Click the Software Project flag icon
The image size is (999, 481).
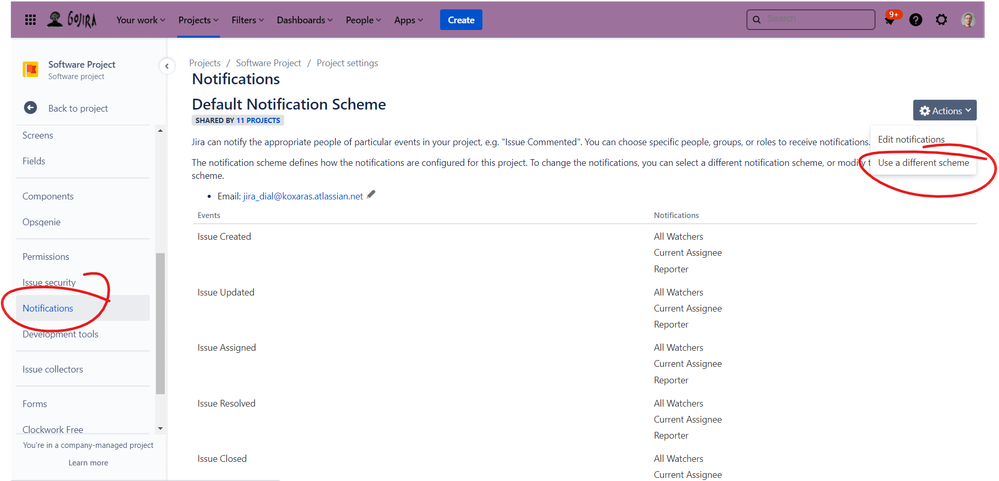30,69
